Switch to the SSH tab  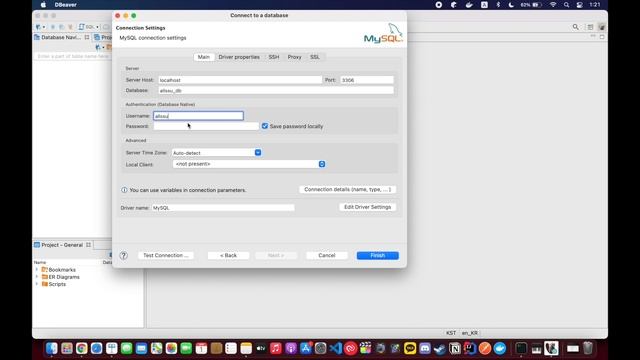(x=274, y=57)
